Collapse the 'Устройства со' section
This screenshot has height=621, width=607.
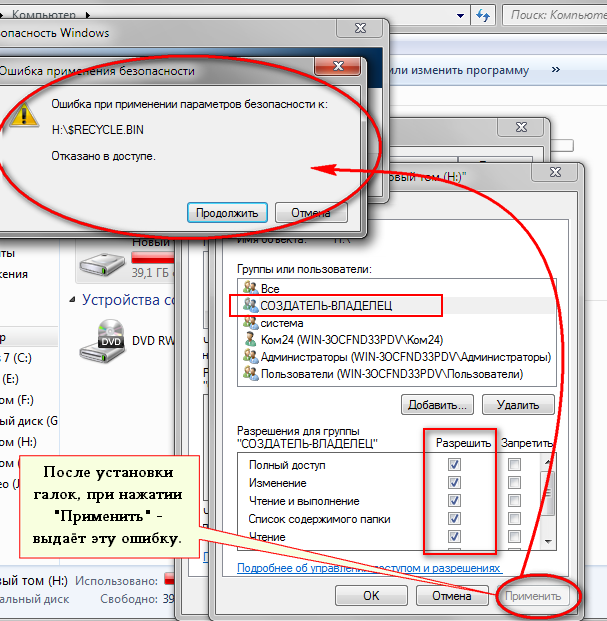(x=72, y=300)
